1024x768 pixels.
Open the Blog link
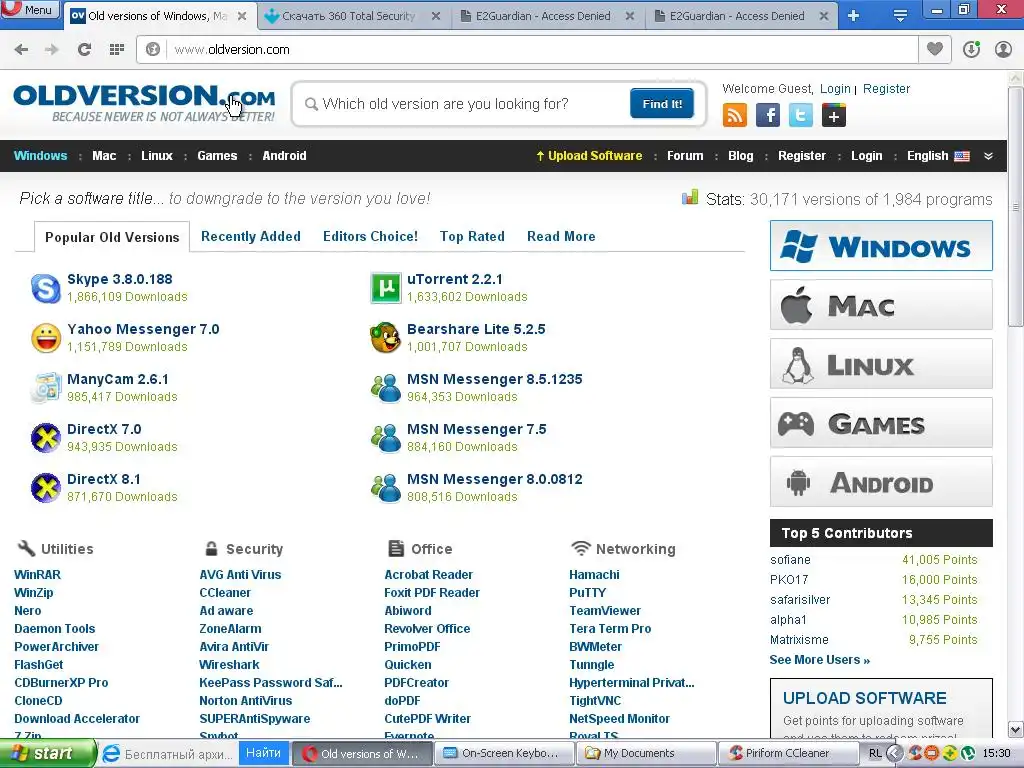pos(741,156)
